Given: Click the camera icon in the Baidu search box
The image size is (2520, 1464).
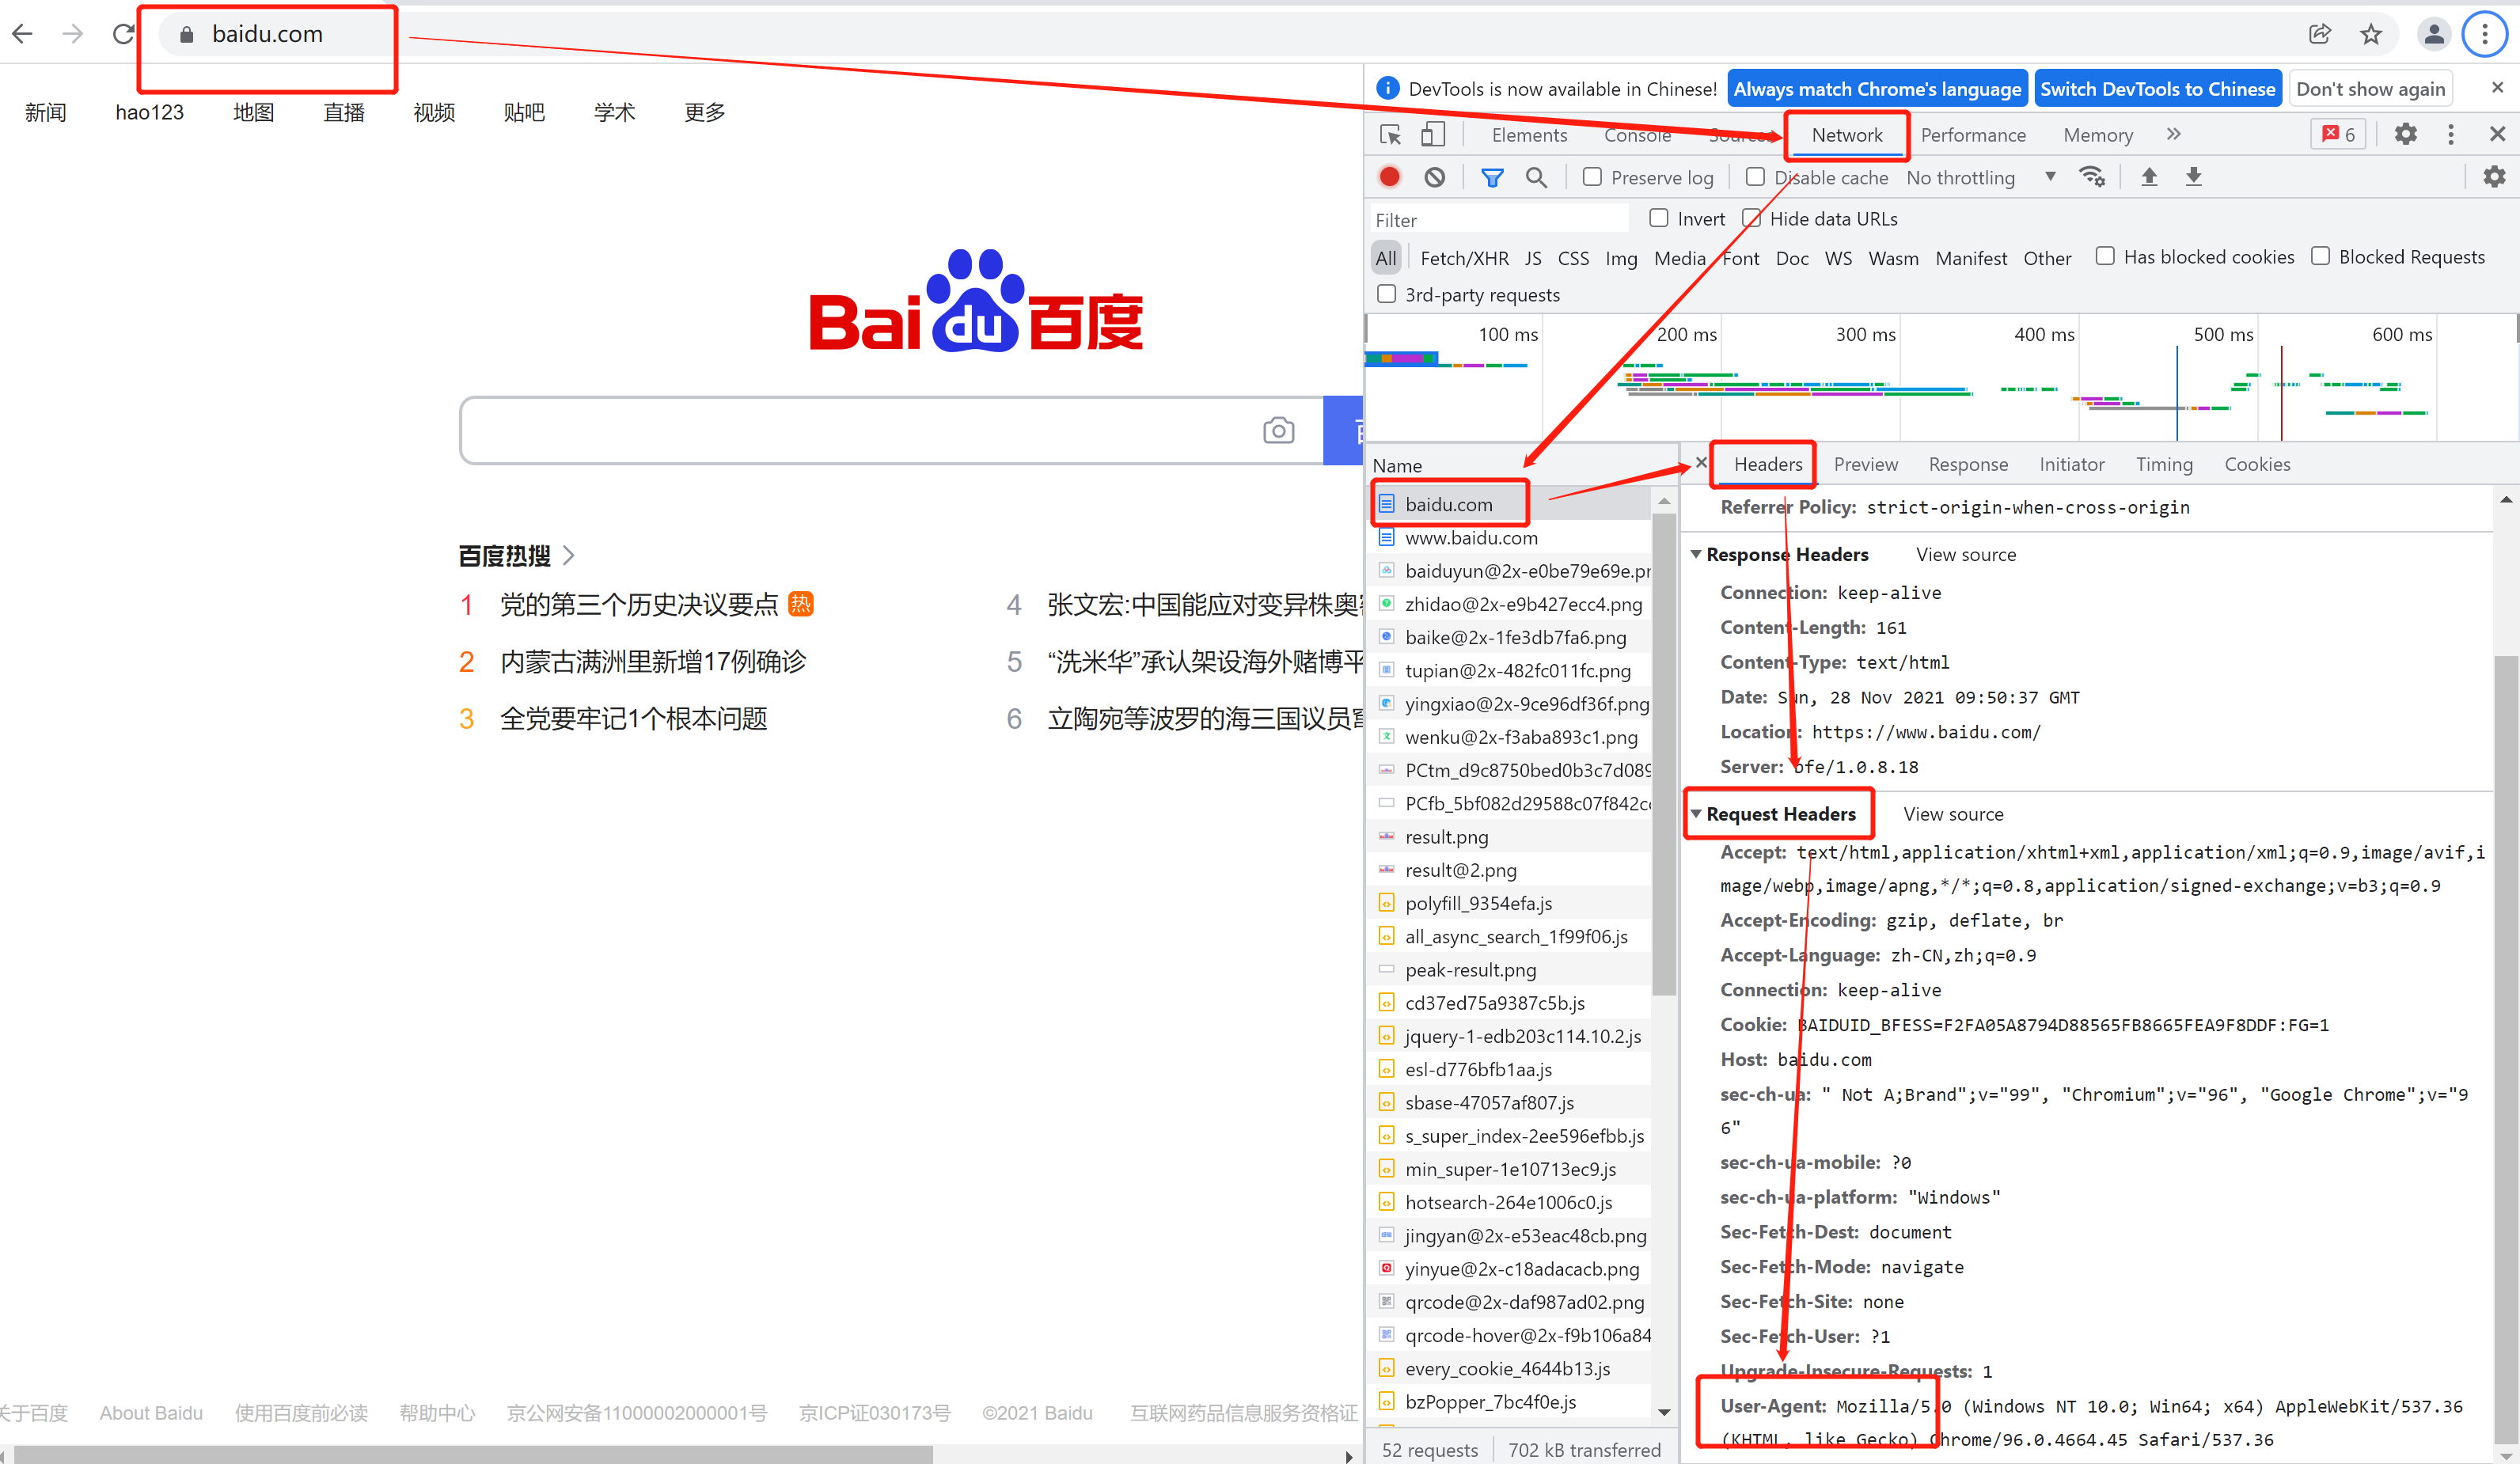Looking at the screenshot, I should (x=1278, y=430).
